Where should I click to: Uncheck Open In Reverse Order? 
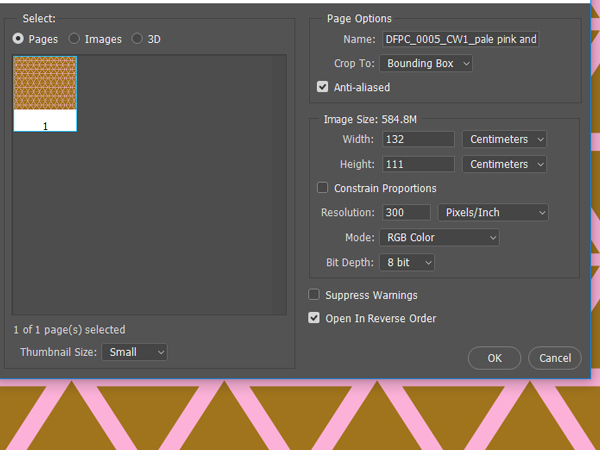click(x=314, y=318)
